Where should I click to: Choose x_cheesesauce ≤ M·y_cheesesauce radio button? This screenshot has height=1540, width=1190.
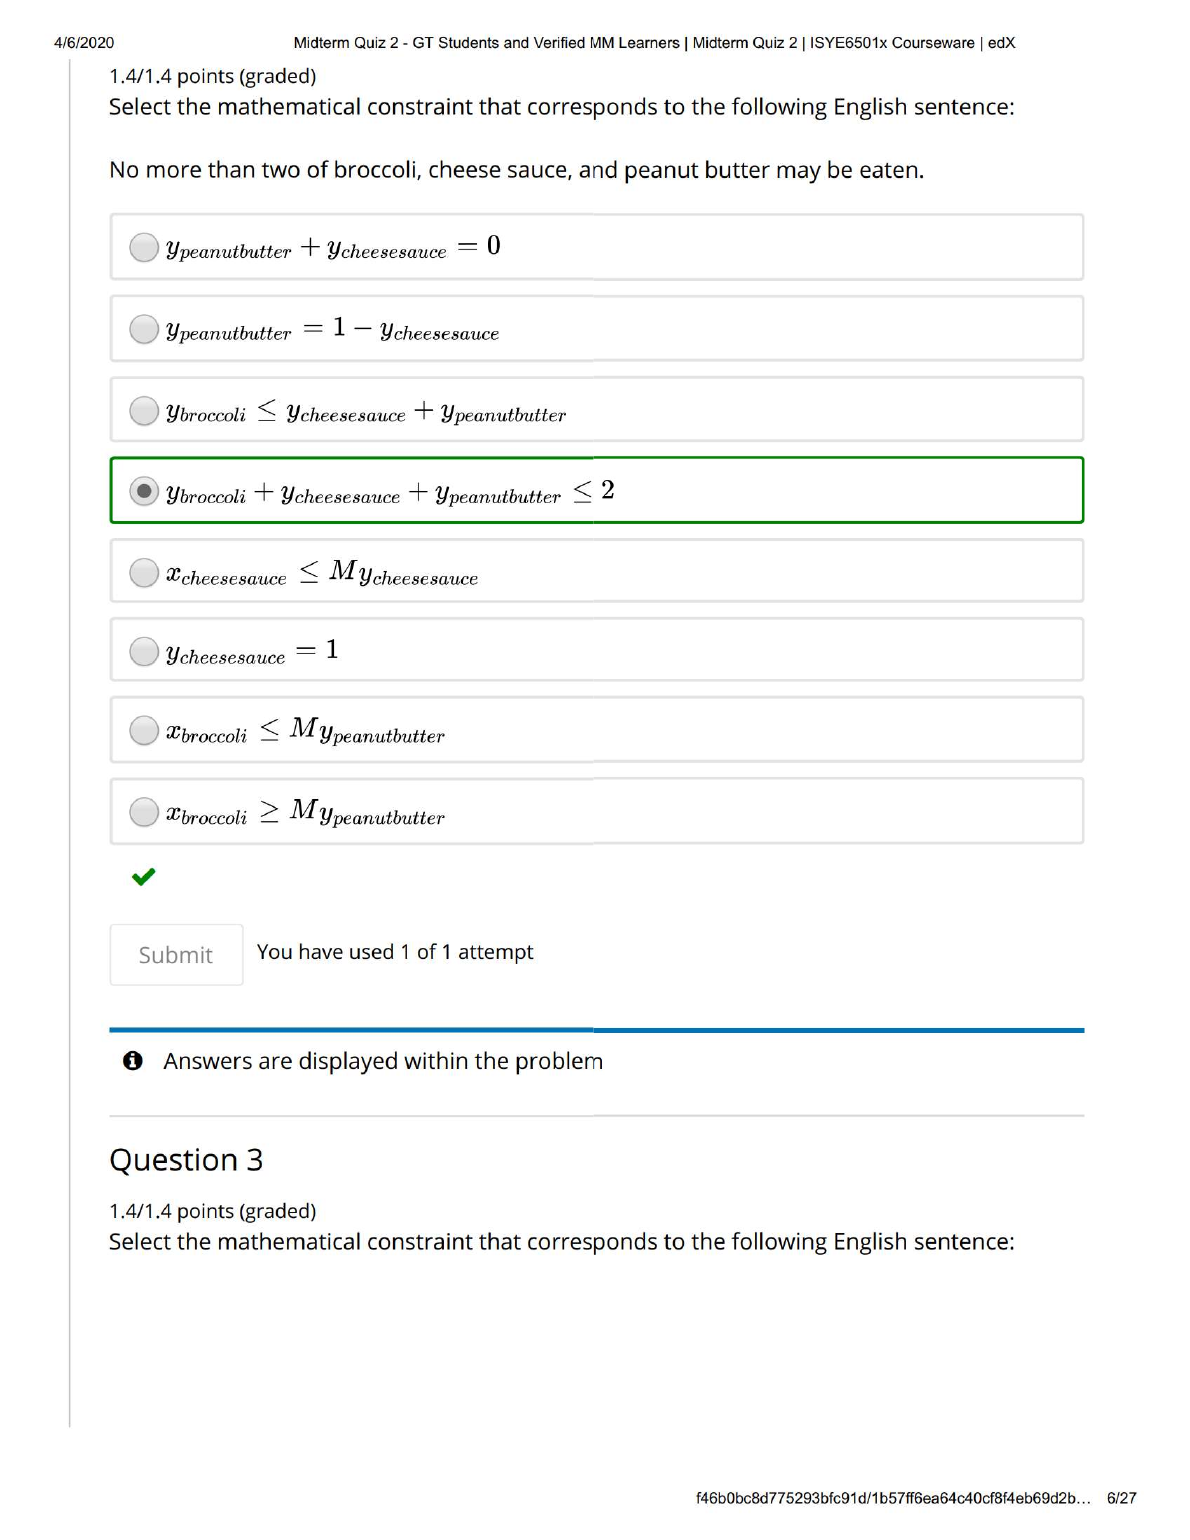click(145, 572)
